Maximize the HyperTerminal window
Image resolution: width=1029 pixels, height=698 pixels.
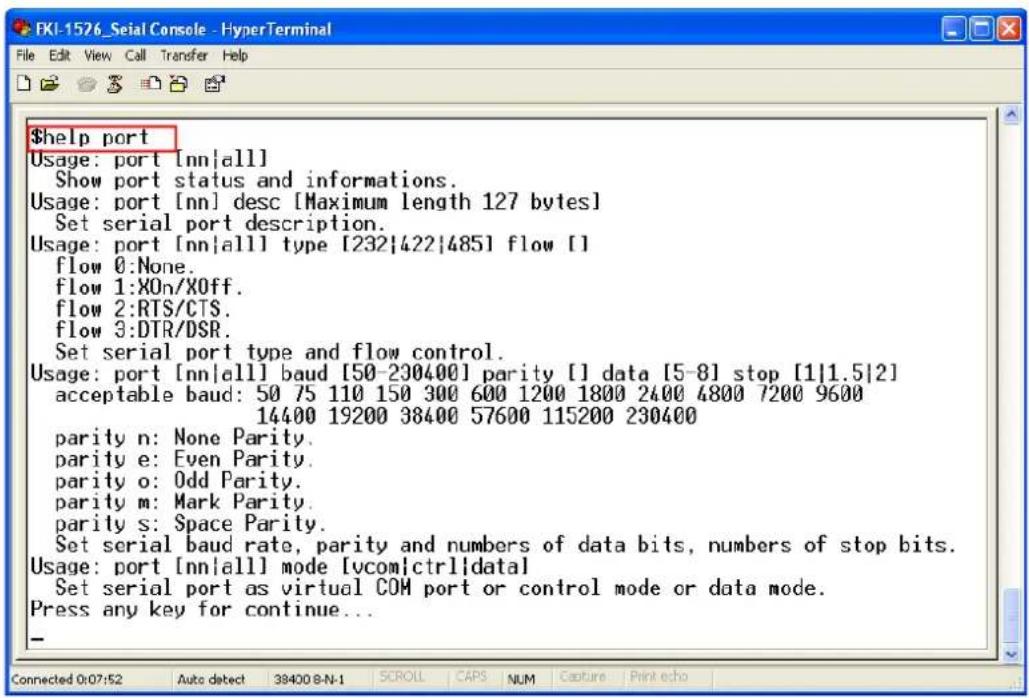click(x=981, y=30)
